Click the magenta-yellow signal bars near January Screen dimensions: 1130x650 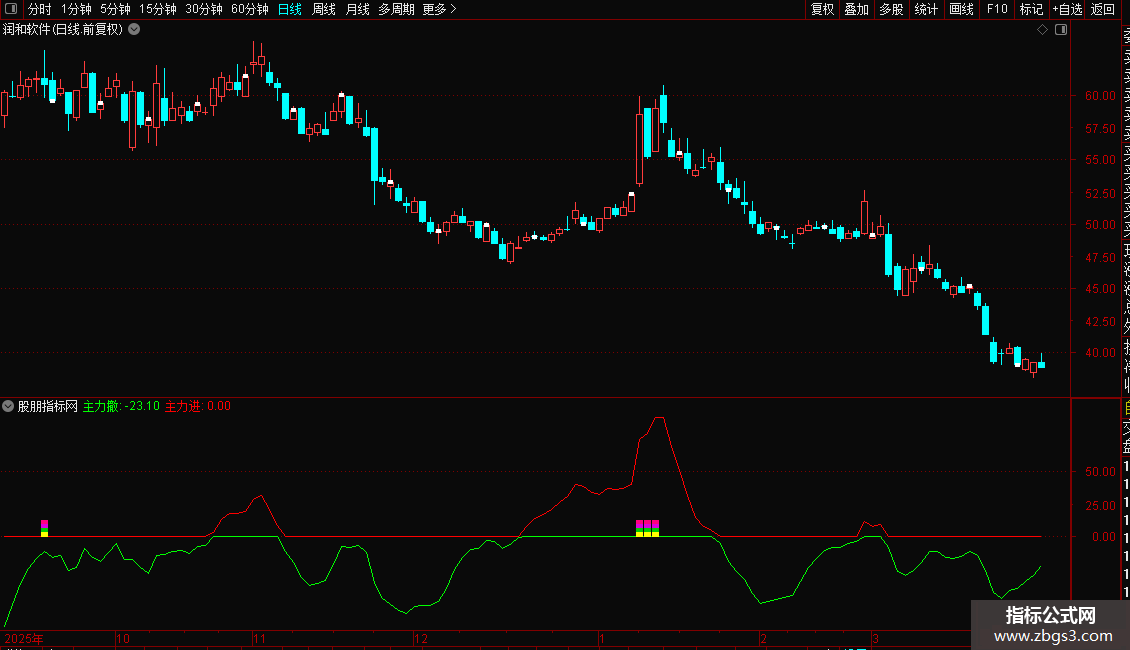(647, 528)
